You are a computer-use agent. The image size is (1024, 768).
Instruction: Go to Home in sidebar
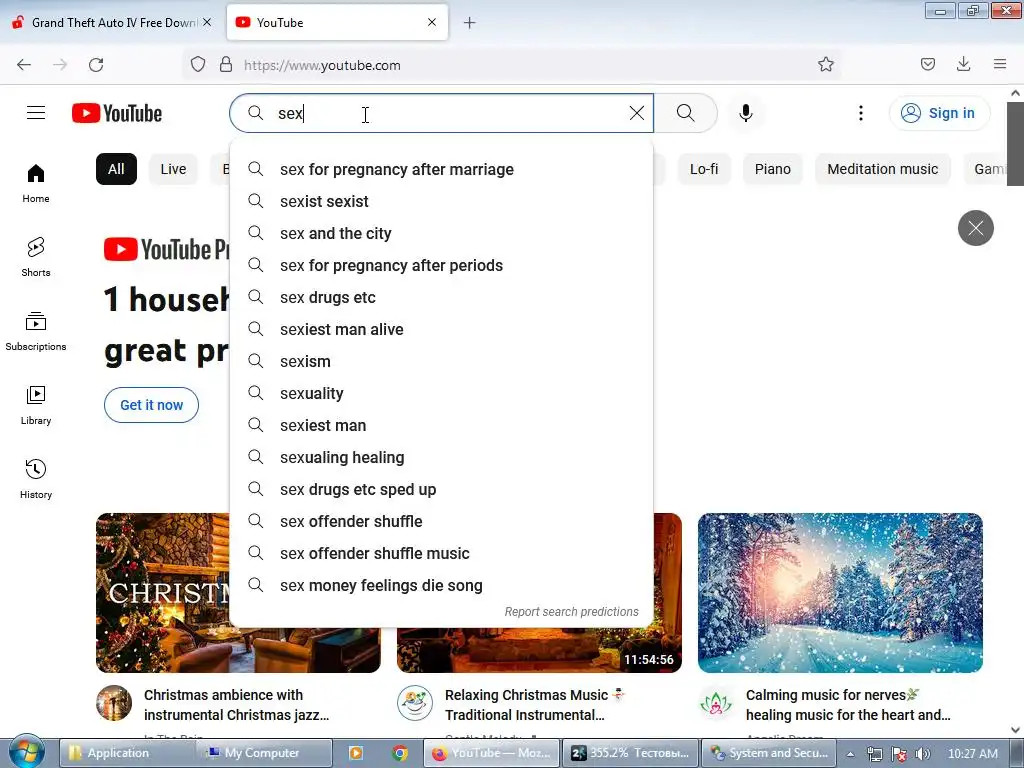(36, 184)
